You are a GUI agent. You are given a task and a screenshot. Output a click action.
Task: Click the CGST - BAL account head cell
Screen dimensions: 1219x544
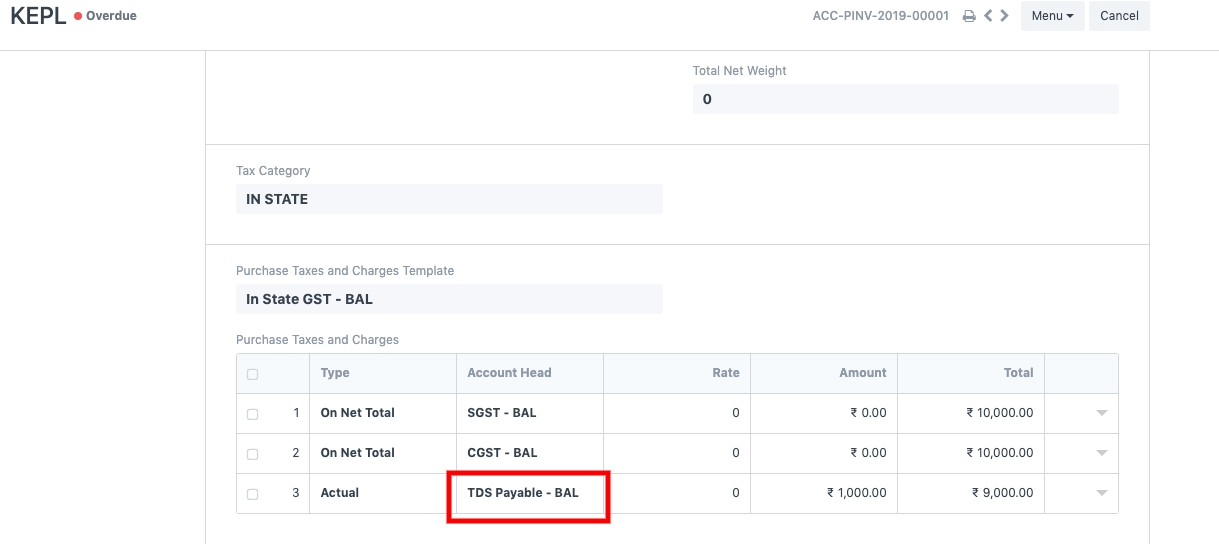pos(529,453)
